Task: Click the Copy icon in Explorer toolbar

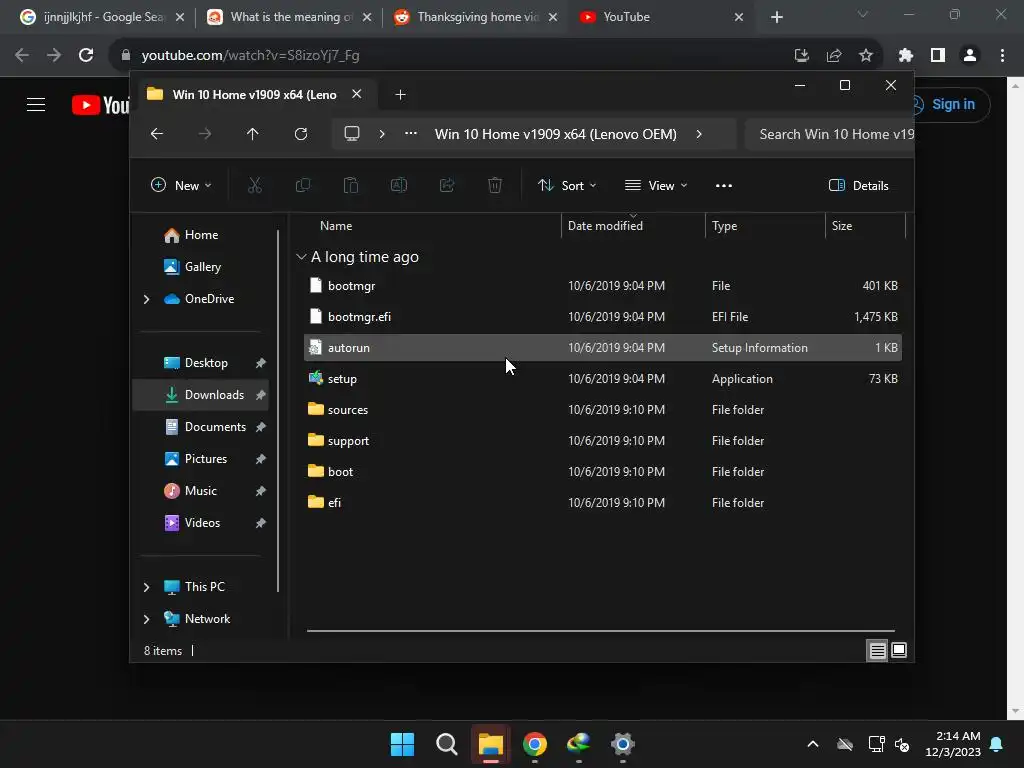Action: (303, 185)
